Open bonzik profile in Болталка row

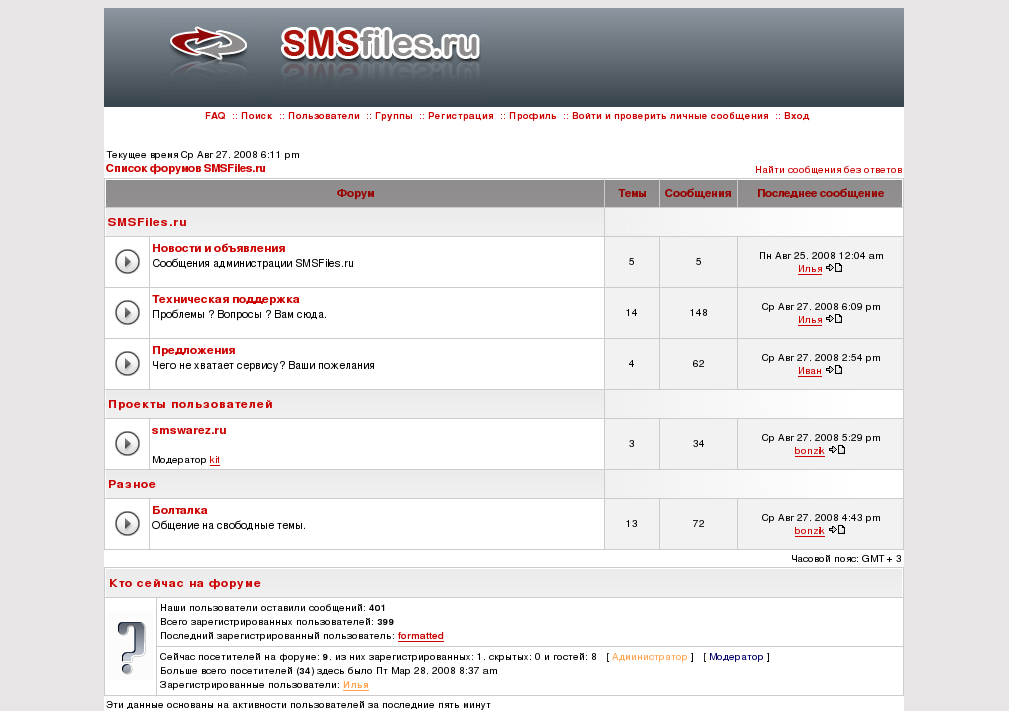point(810,531)
